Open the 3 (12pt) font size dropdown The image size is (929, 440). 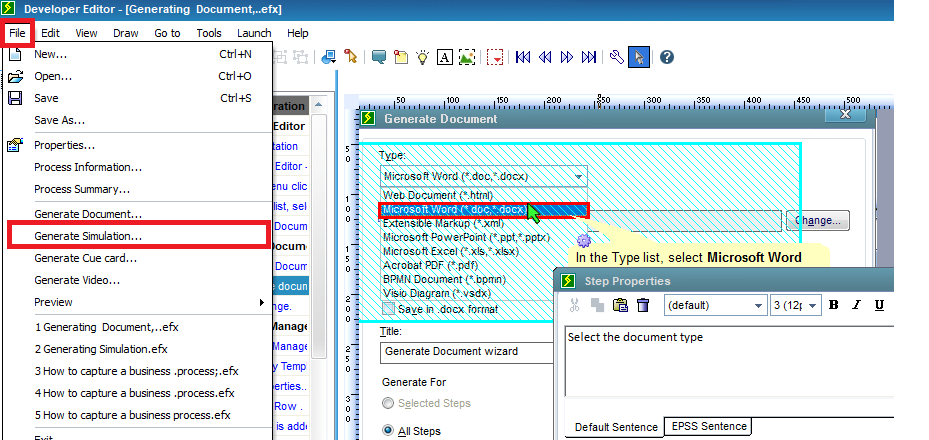tap(813, 306)
